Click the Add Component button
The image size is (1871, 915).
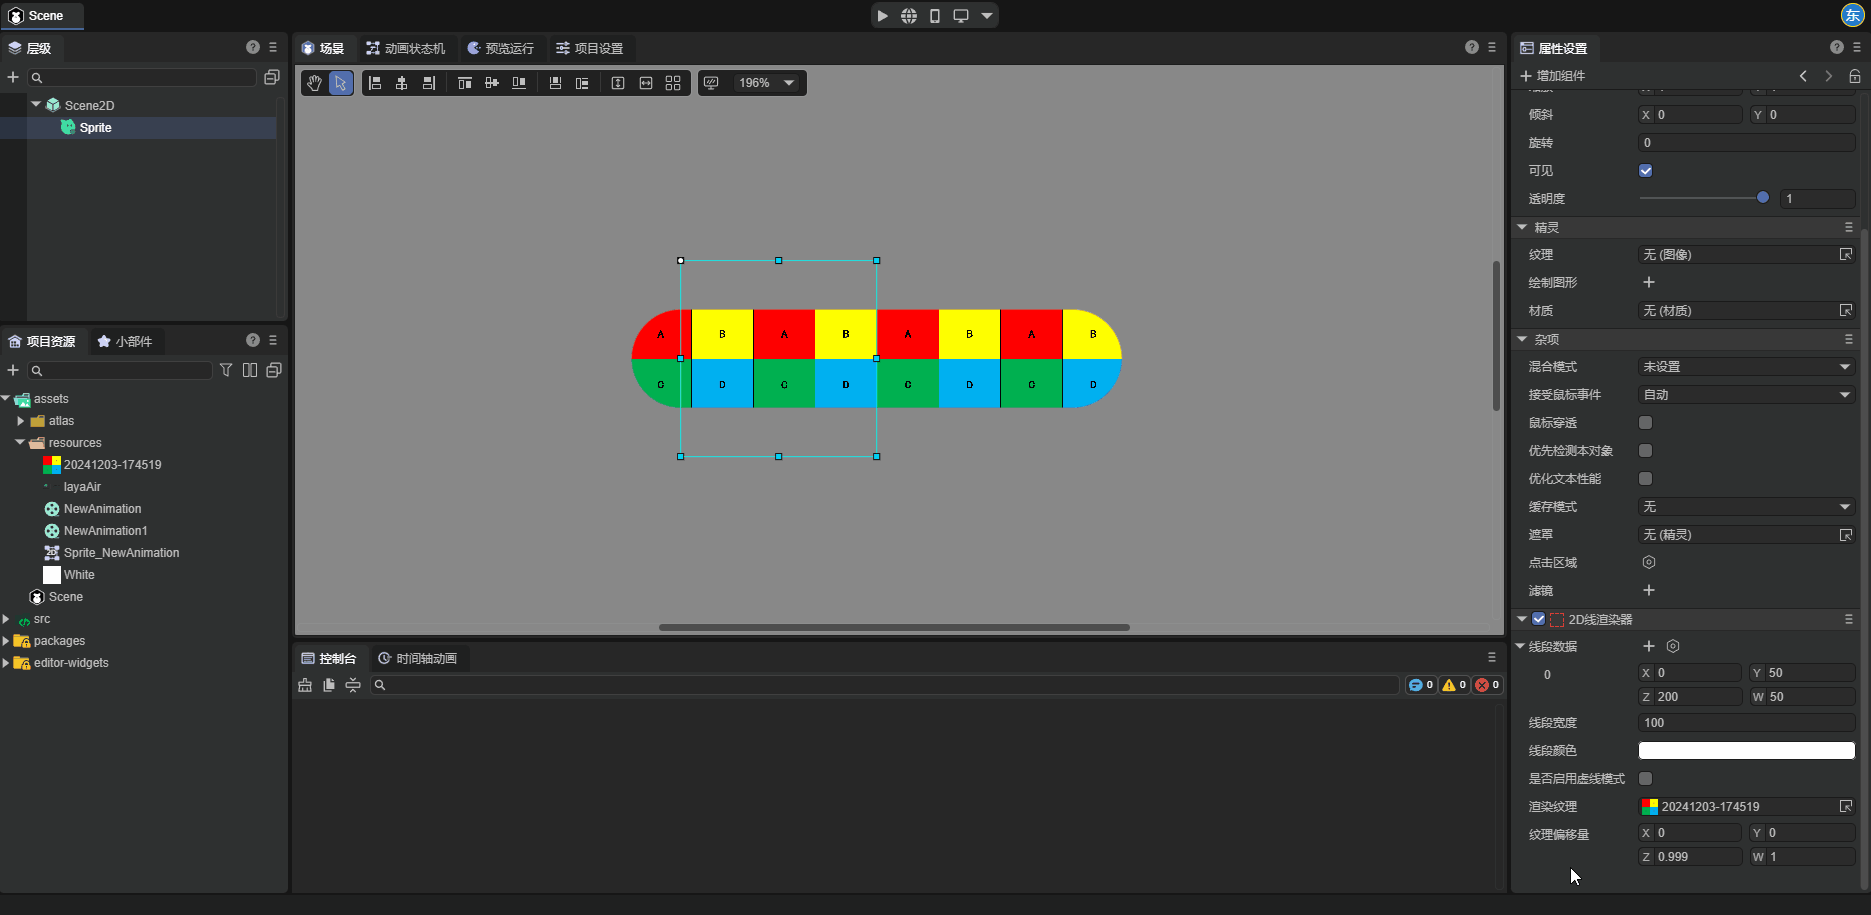[x=1552, y=76]
